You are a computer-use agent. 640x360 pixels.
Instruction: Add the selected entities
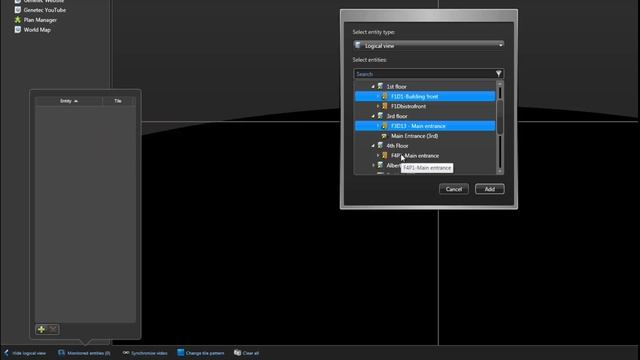[489, 189]
